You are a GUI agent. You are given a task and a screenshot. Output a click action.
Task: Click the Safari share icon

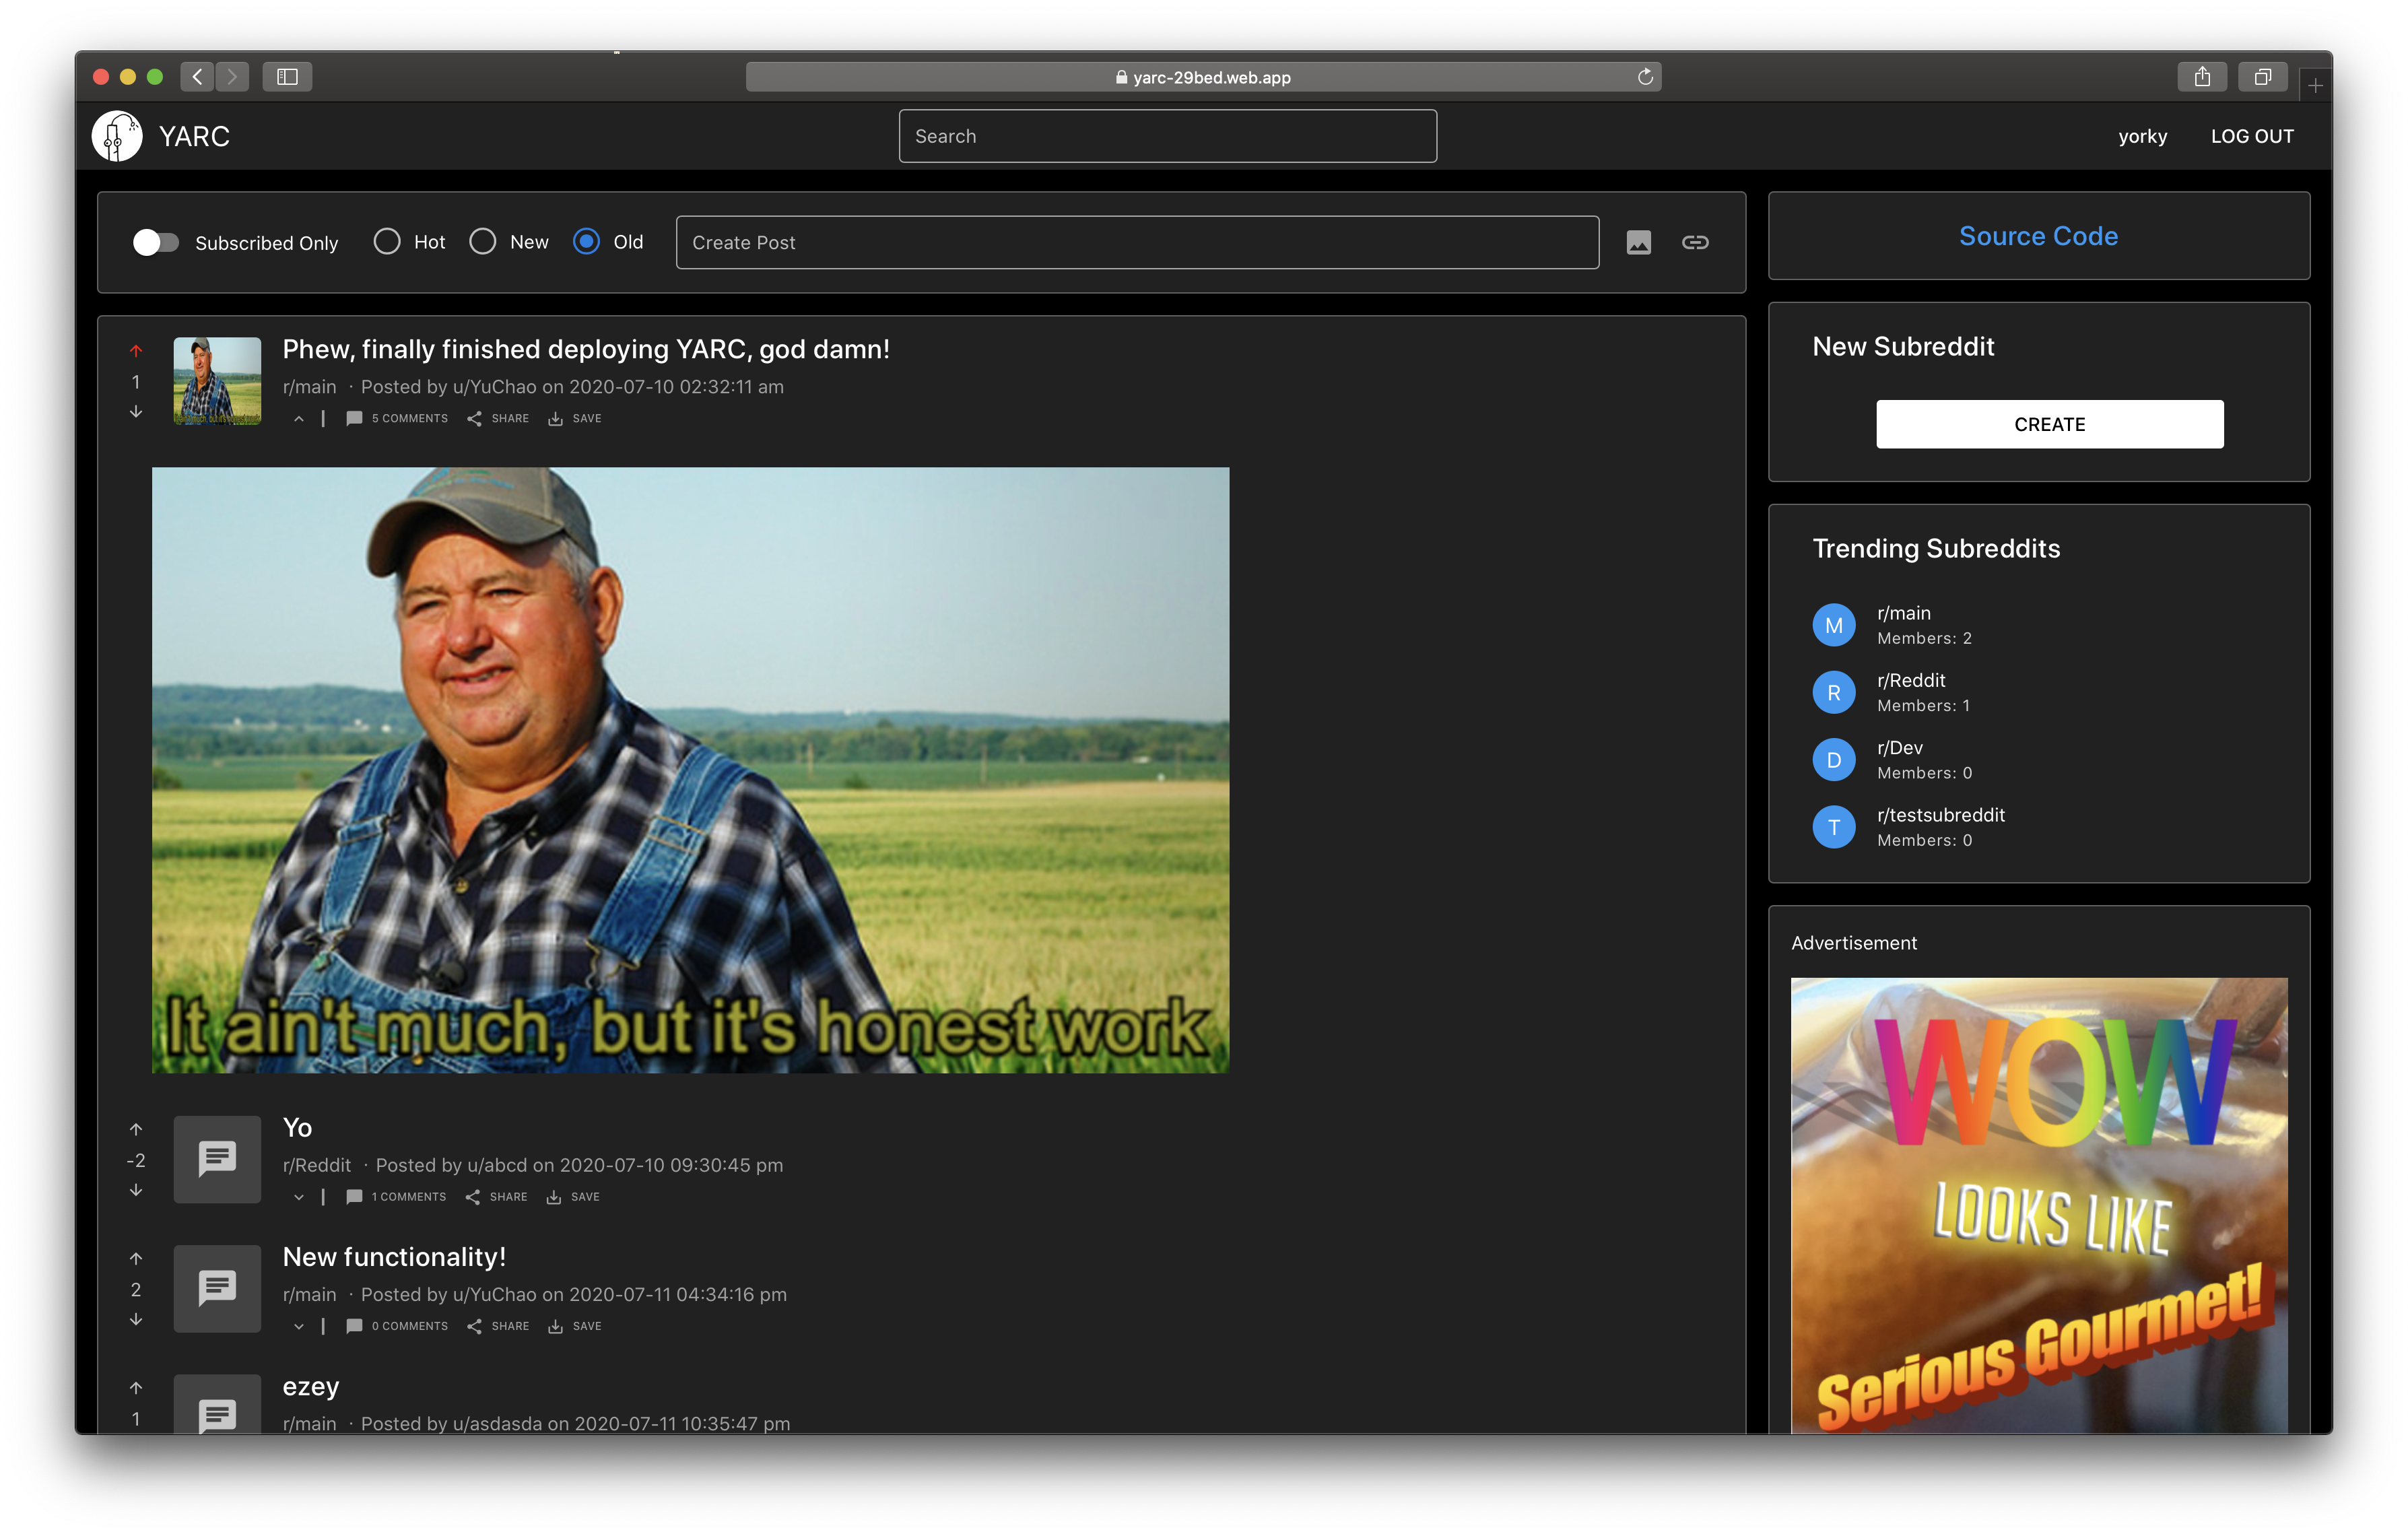pos(2202,77)
